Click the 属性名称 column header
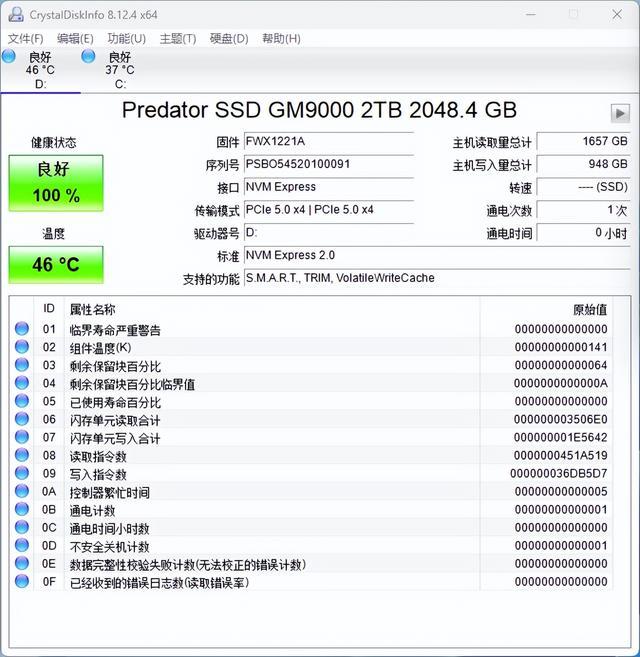Image resolution: width=640 pixels, height=657 pixels. pyautogui.click(x=92, y=310)
